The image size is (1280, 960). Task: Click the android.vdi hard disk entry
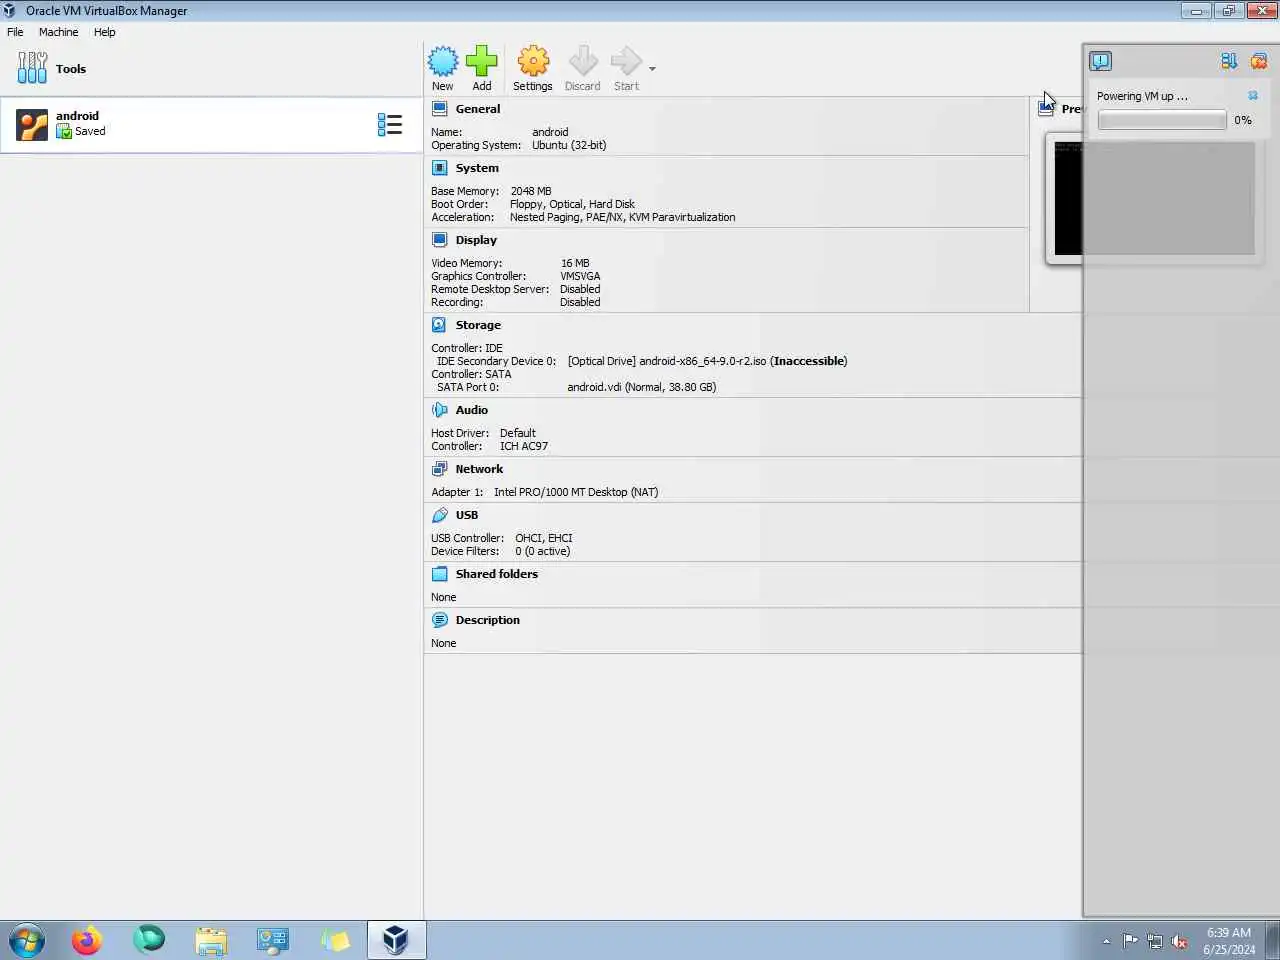click(642, 387)
